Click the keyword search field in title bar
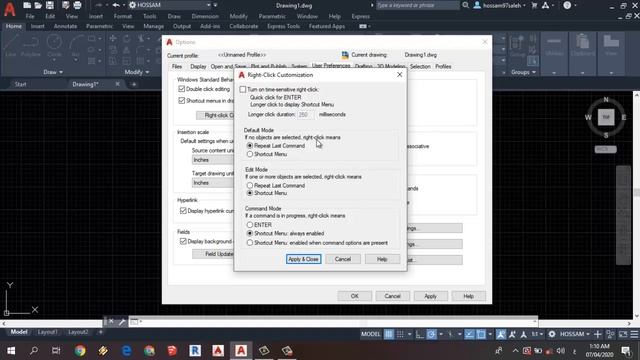This screenshot has width=640, height=360. click(x=417, y=5)
